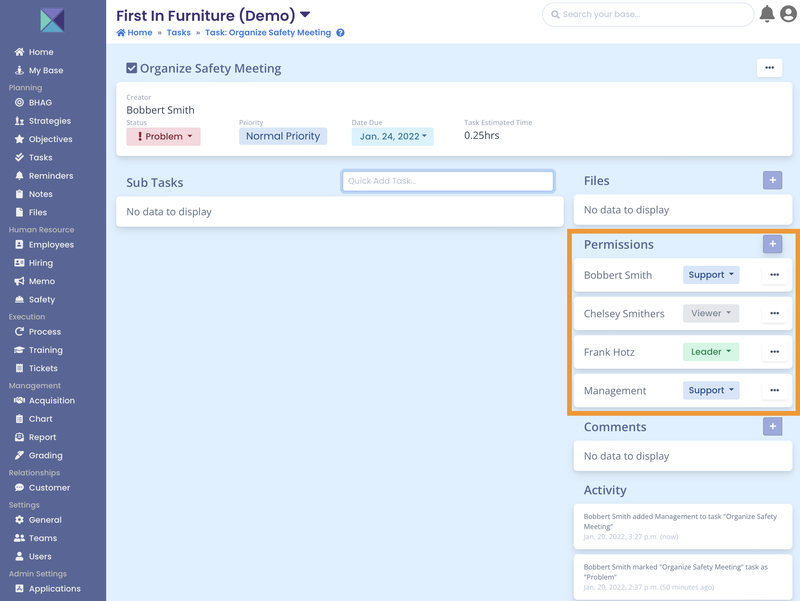Open Chelsey Smithers' Viewer role dropdown
This screenshot has height=601, width=800.
pyautogui.click(x=711, y=313)
